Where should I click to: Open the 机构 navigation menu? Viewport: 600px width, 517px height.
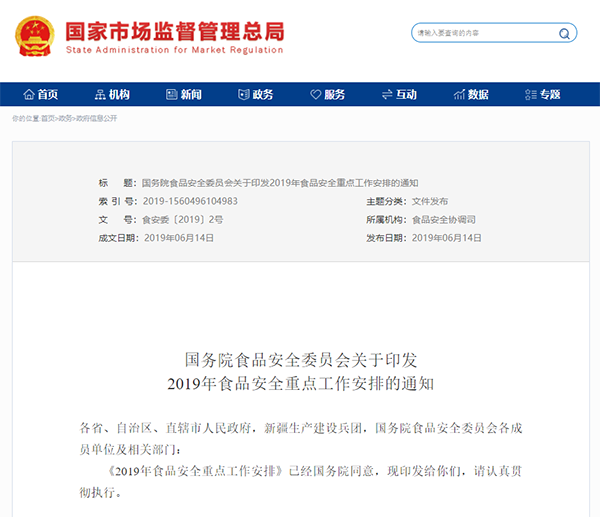pyautogui.click(x=119, y=94)
